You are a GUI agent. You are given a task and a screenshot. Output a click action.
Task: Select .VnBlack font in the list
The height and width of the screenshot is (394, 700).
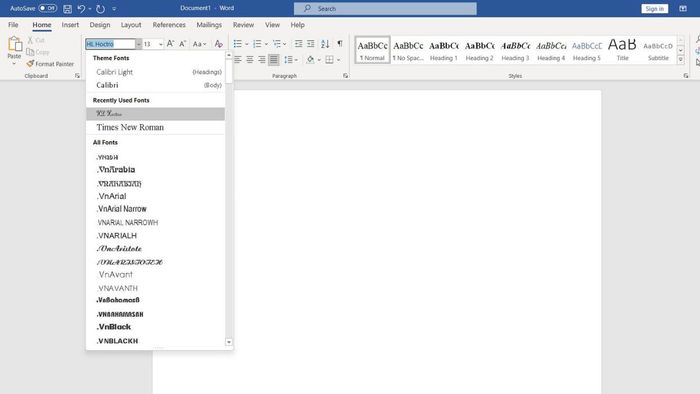(x=155, y=327)
